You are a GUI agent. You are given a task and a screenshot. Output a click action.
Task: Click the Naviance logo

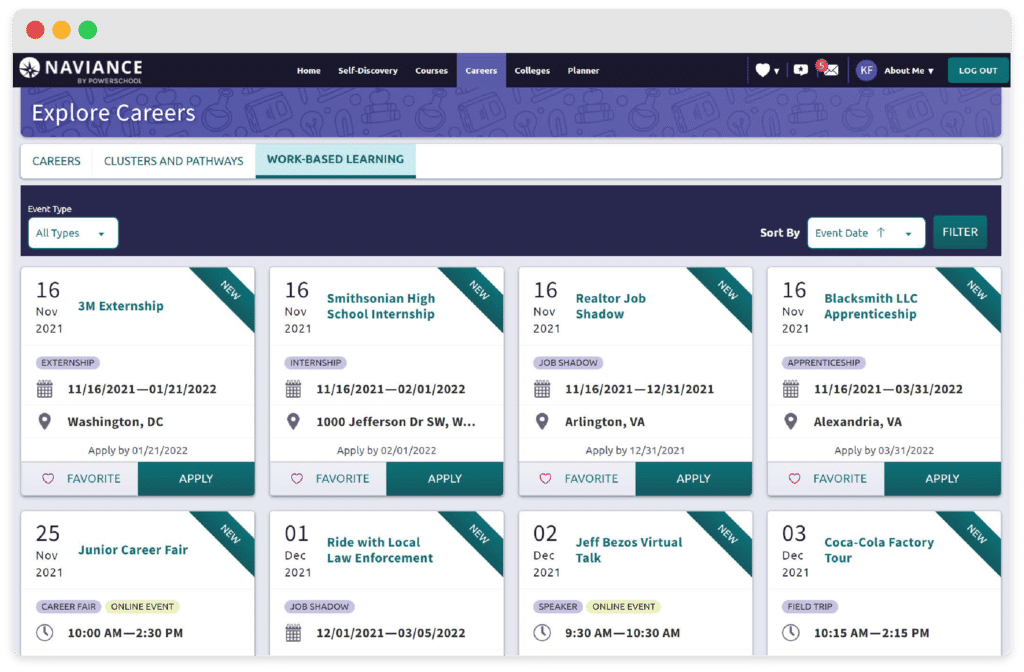[81, 70]
